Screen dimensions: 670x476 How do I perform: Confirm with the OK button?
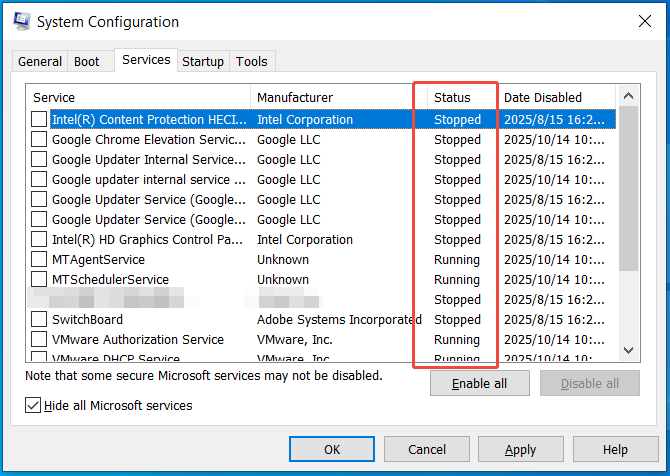tap(332, 449)
